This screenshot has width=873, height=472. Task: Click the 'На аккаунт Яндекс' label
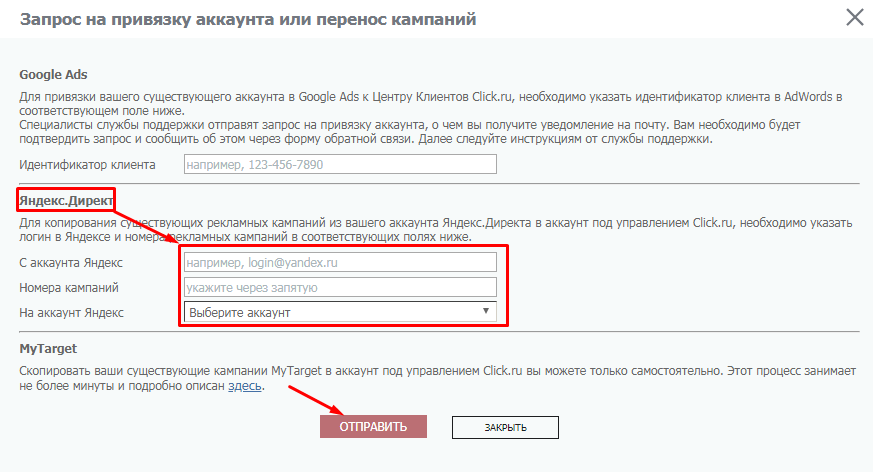click(72, 312)
